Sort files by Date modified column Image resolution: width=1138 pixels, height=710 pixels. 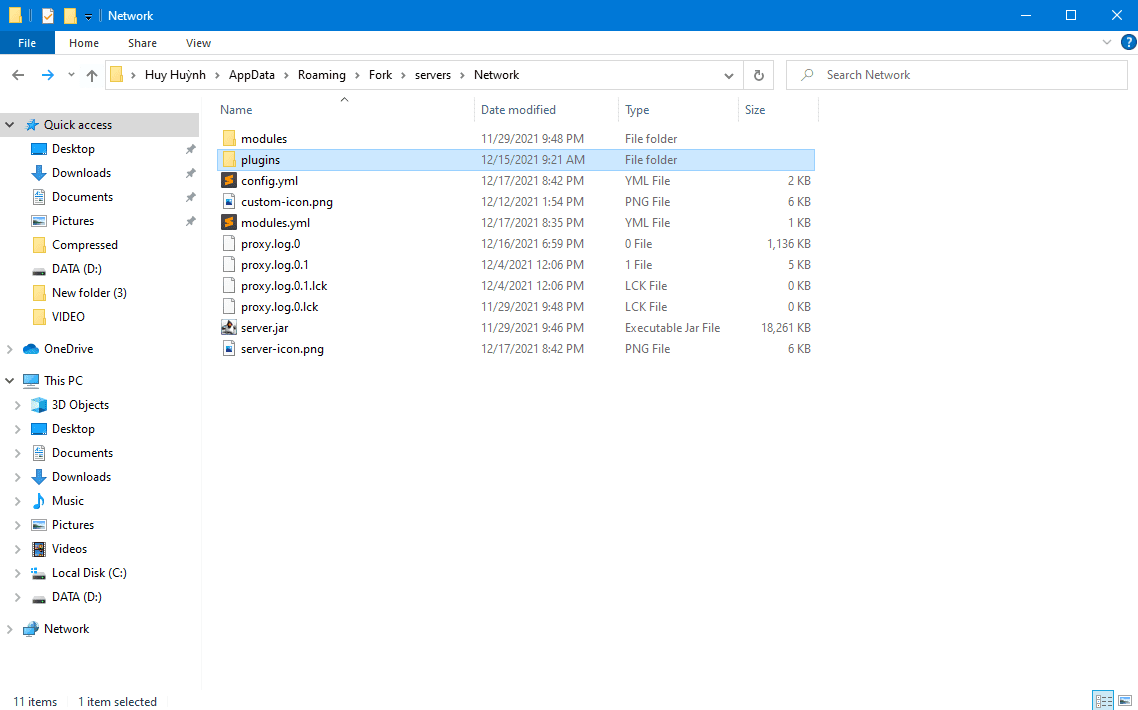(x=518, y=110)
